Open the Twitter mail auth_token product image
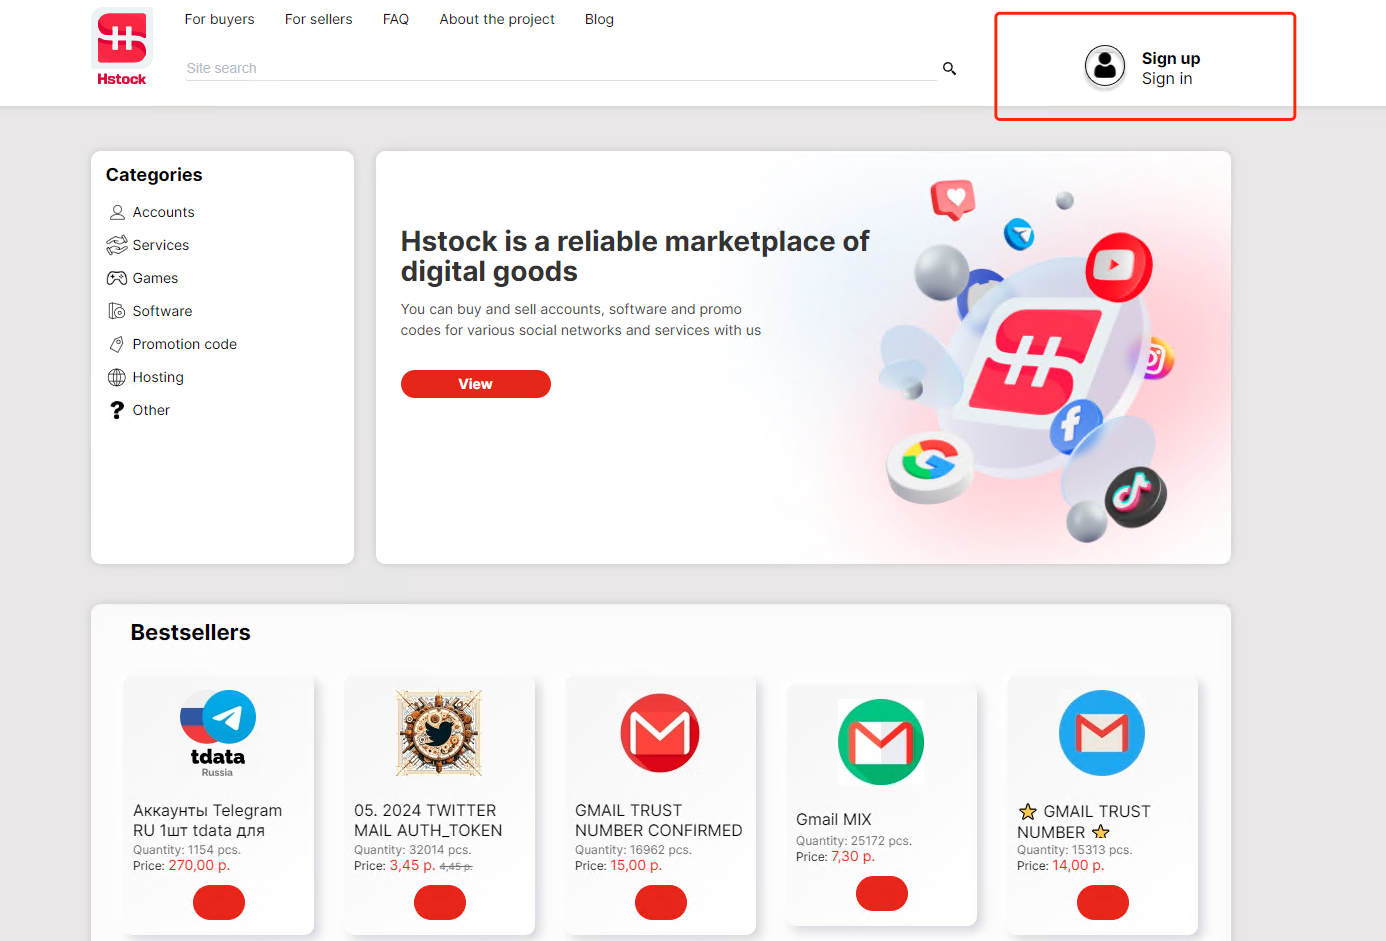The image size is (1386, 941). tap(439, 733)
